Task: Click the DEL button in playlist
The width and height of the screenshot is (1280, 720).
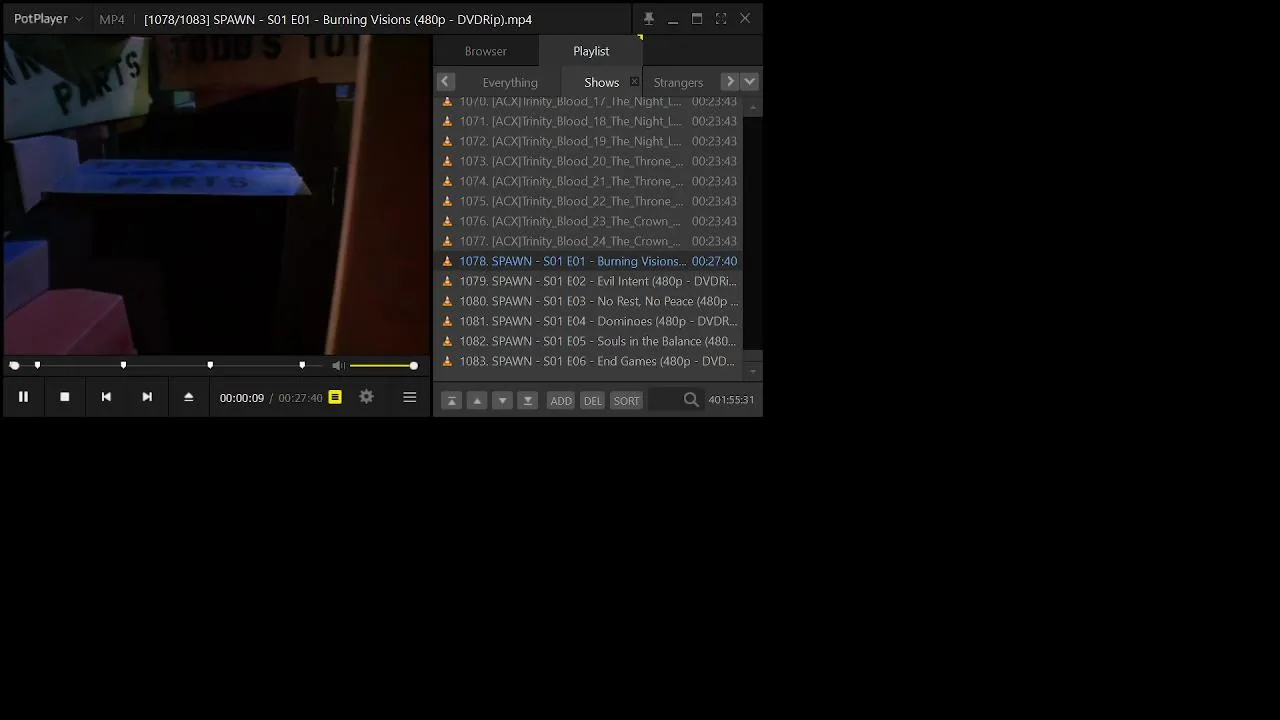Action: pyautogui.click(x=593, y=400)
